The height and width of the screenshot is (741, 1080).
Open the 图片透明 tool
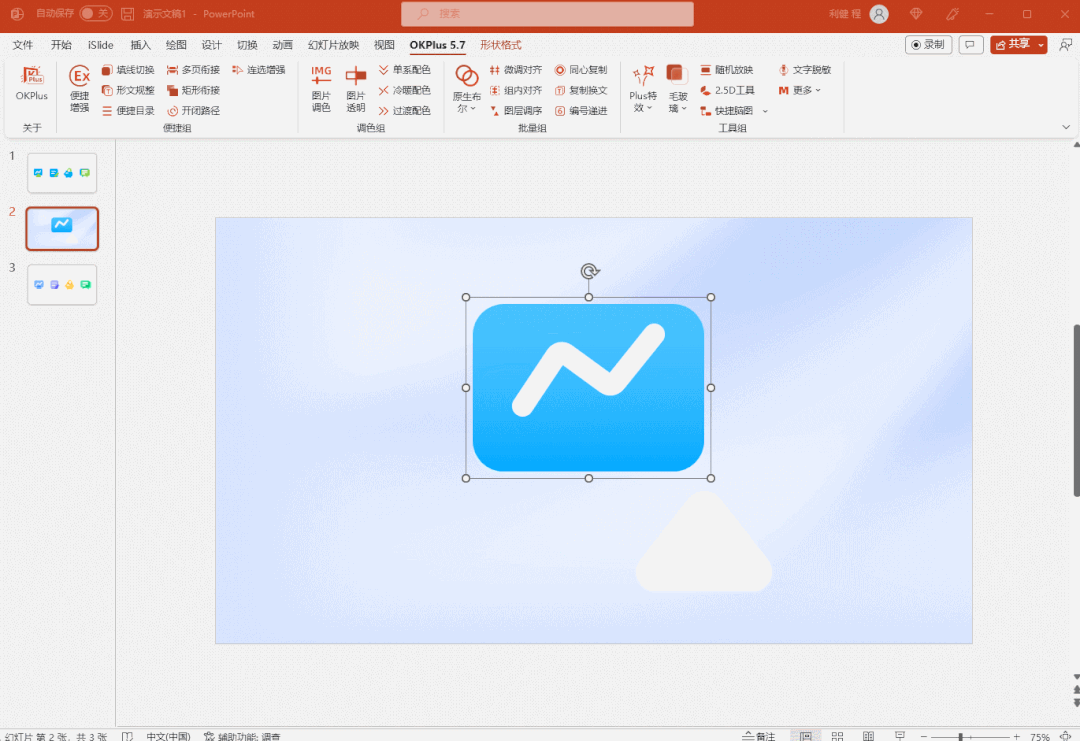tap(355, 88)
